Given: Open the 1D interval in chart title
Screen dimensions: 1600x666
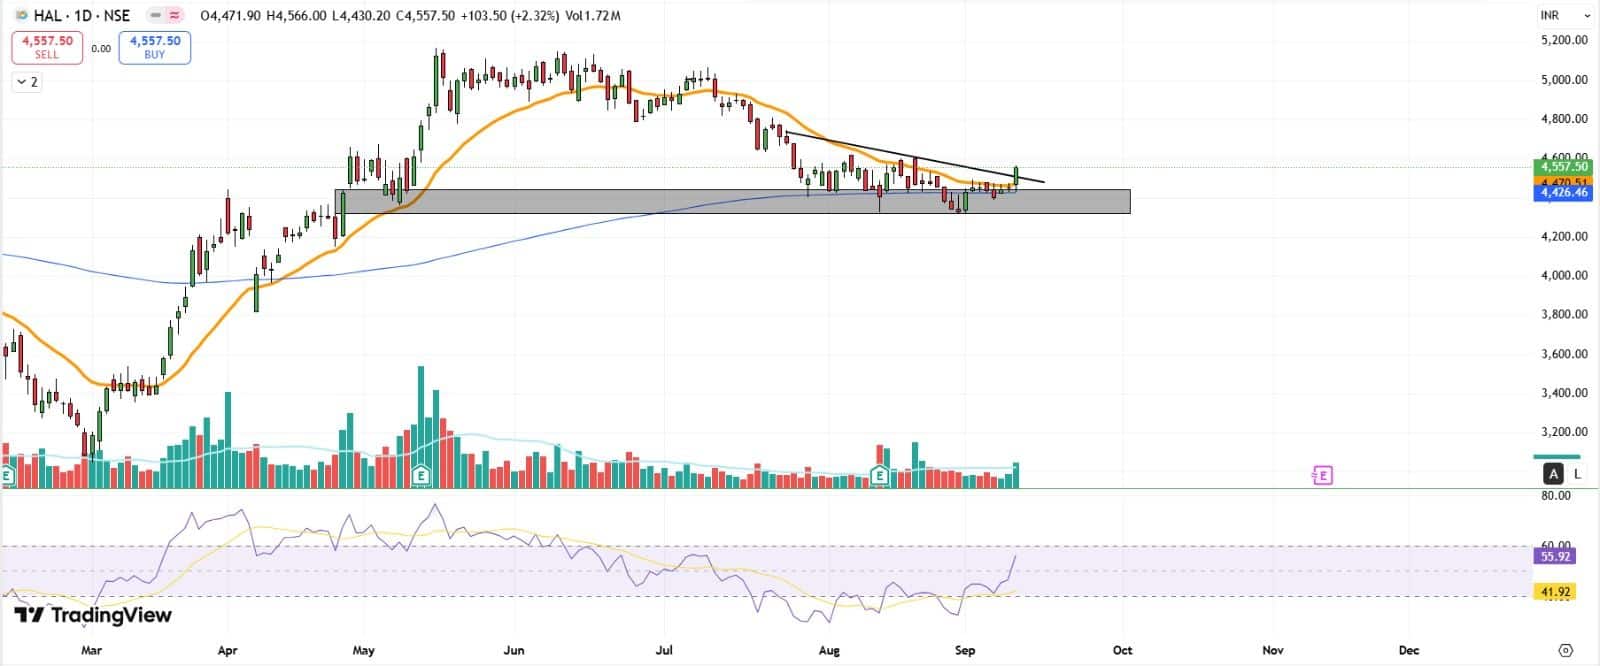Looking at the screenshot, I should 84,16.
